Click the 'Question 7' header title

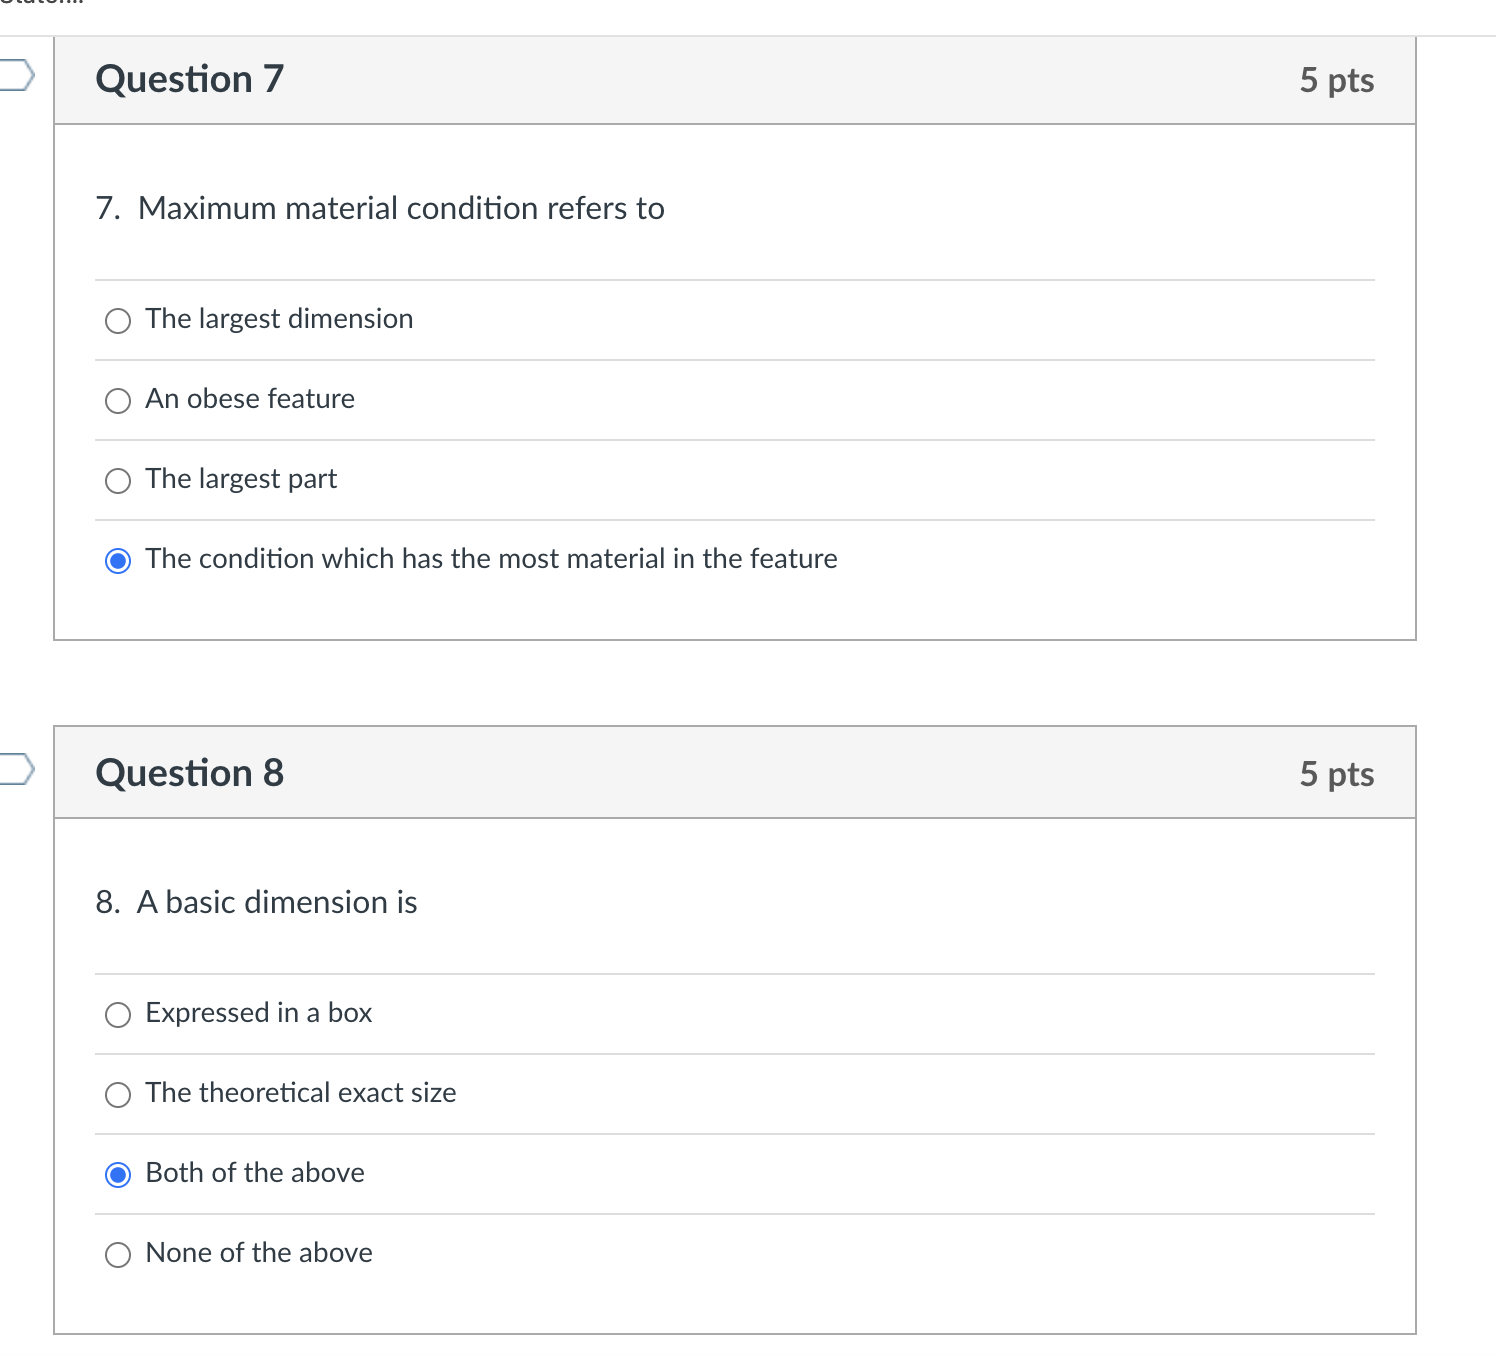(x=190, y=79)
